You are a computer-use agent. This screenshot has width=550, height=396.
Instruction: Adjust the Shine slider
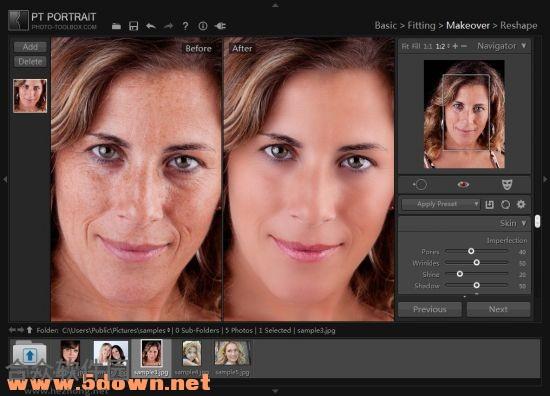[460, 274]
